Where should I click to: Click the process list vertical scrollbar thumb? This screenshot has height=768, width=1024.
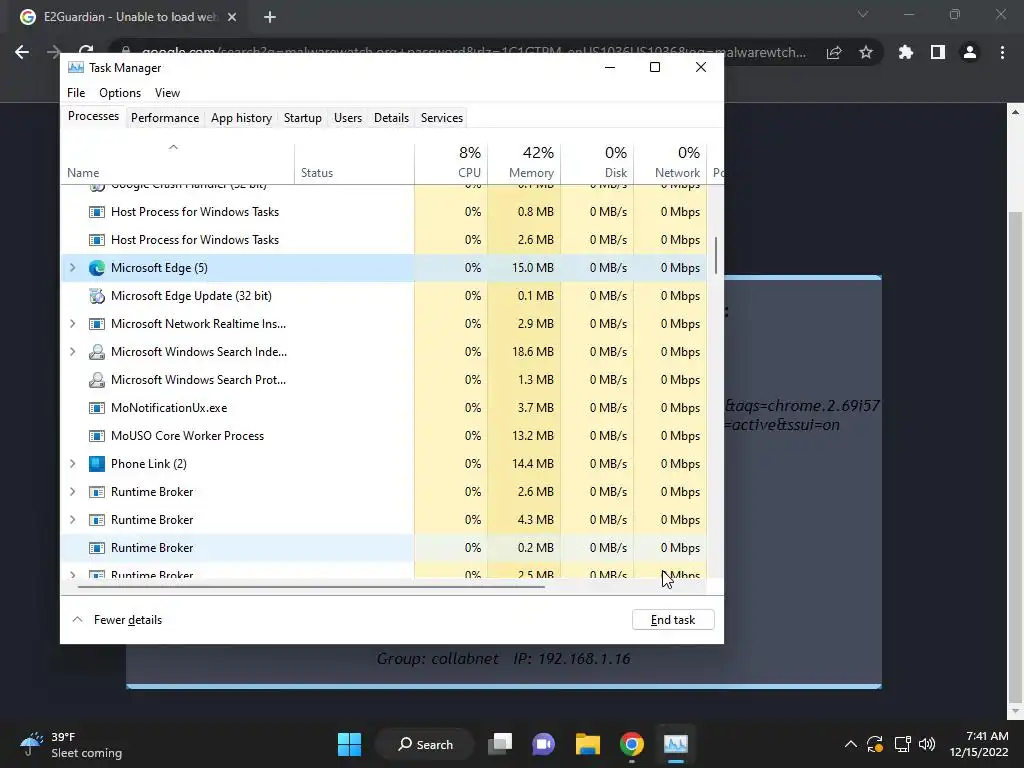pos(716,255)
